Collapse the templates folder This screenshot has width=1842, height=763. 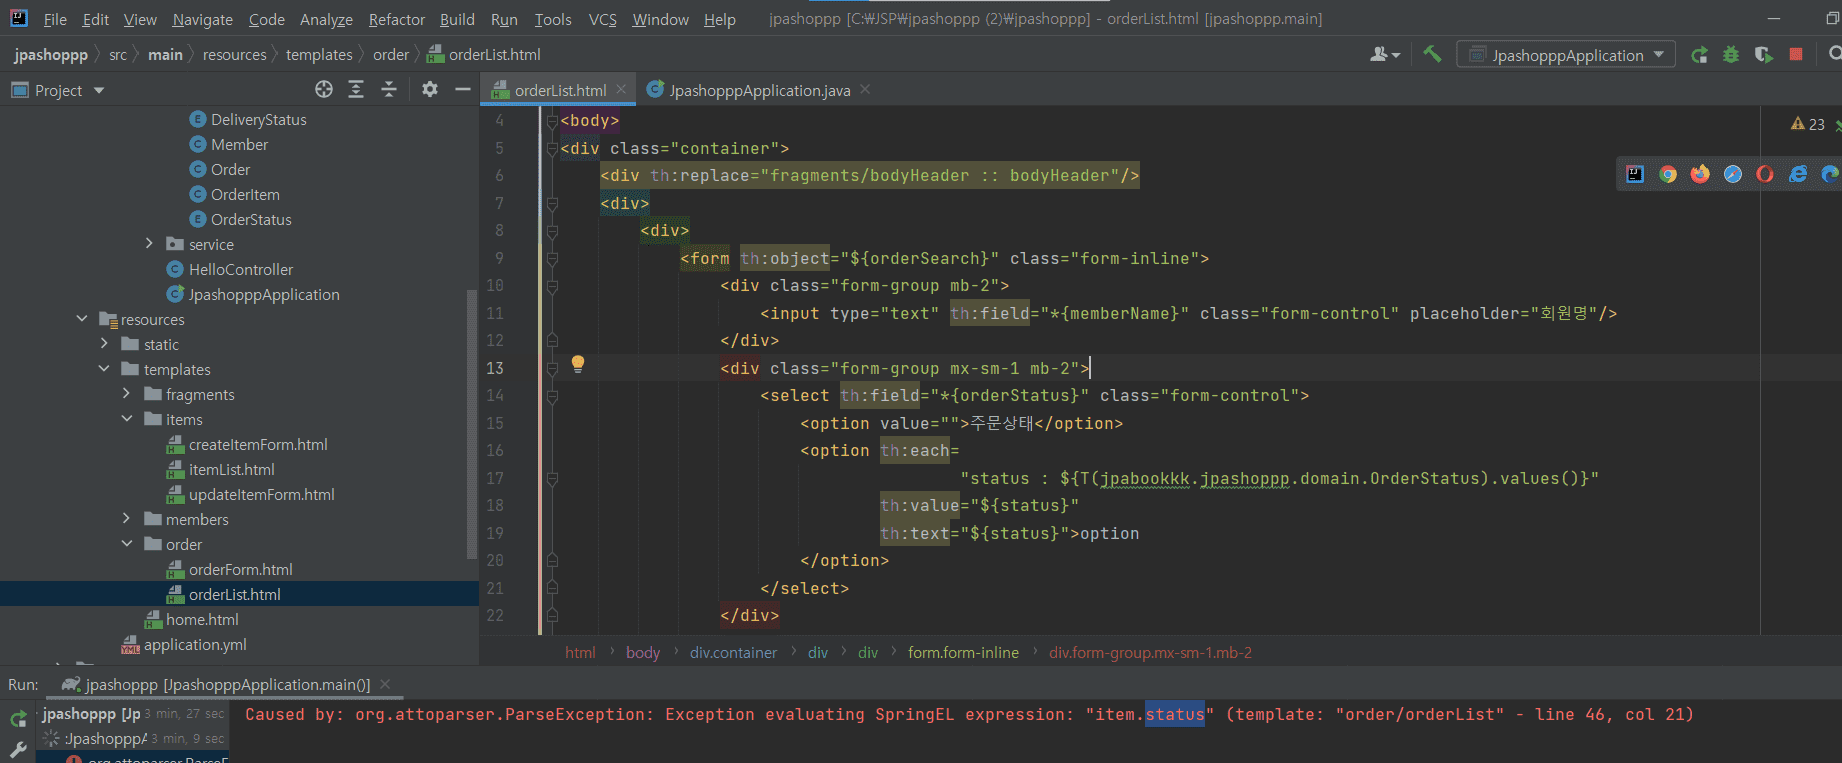tap(104, 368)
